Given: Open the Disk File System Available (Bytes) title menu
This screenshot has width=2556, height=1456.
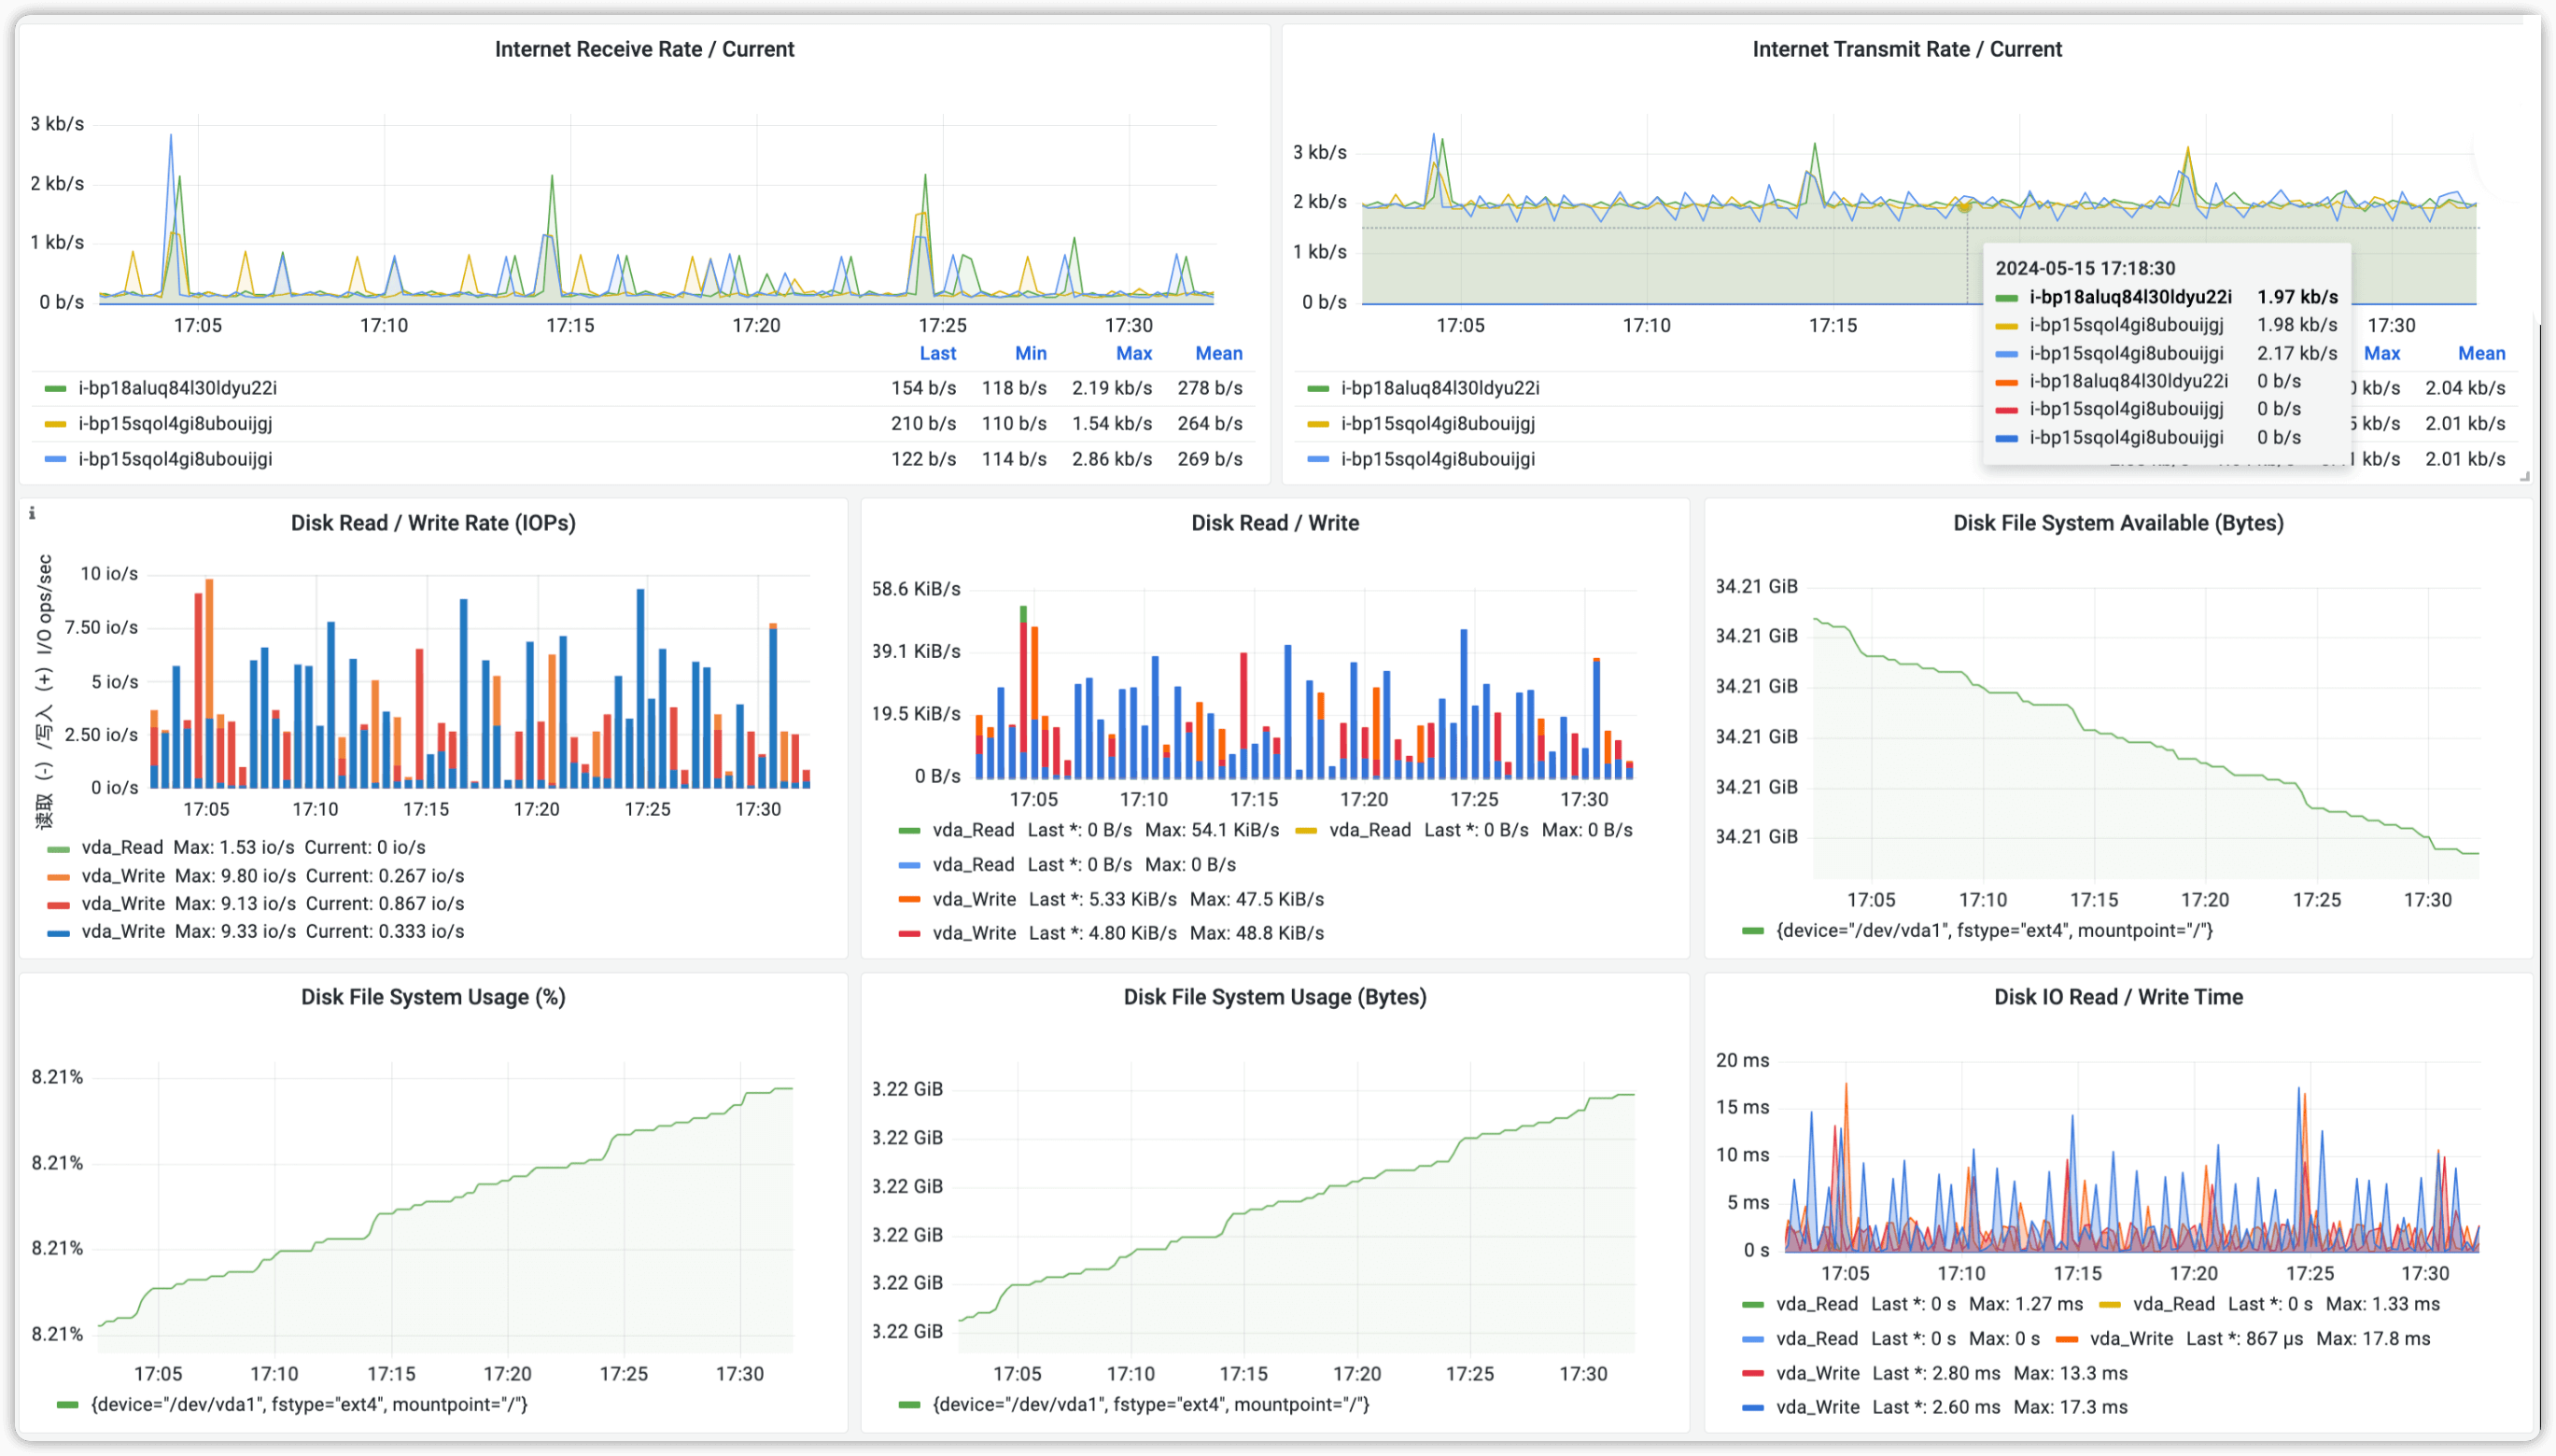Looking at the screenshot, I should coord(2118,523).
